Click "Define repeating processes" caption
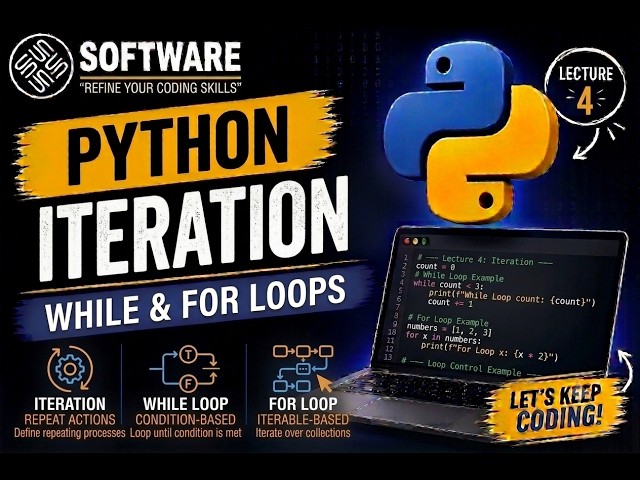 click(70, 433)
